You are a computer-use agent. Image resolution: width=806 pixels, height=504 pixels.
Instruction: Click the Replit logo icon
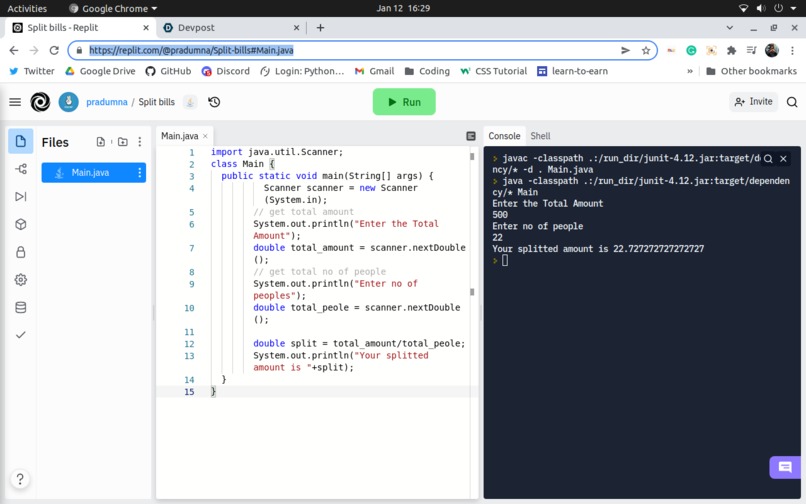[x=40, y=102]
